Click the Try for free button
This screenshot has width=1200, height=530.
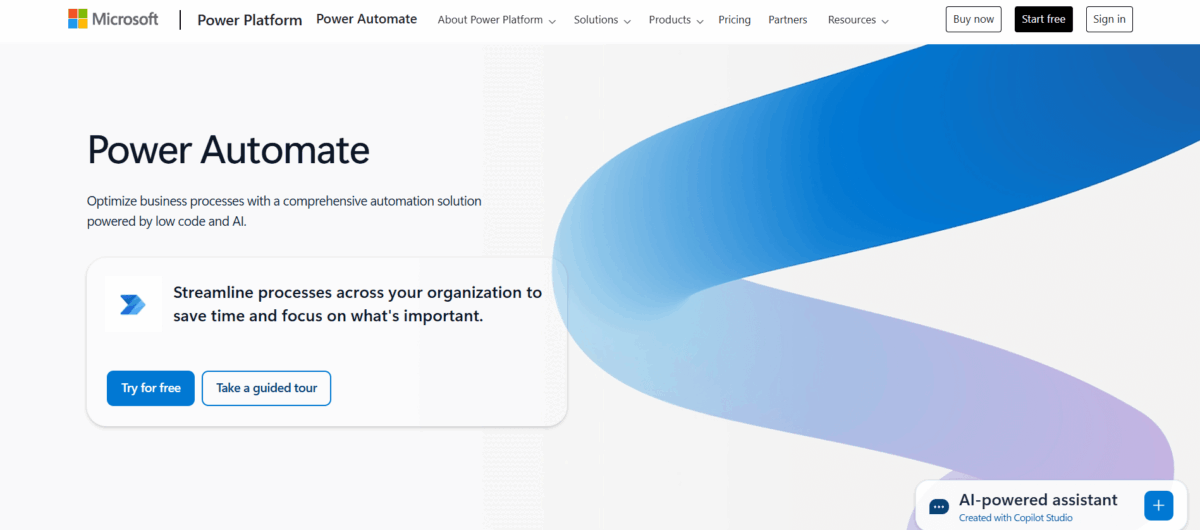[151, 388]
